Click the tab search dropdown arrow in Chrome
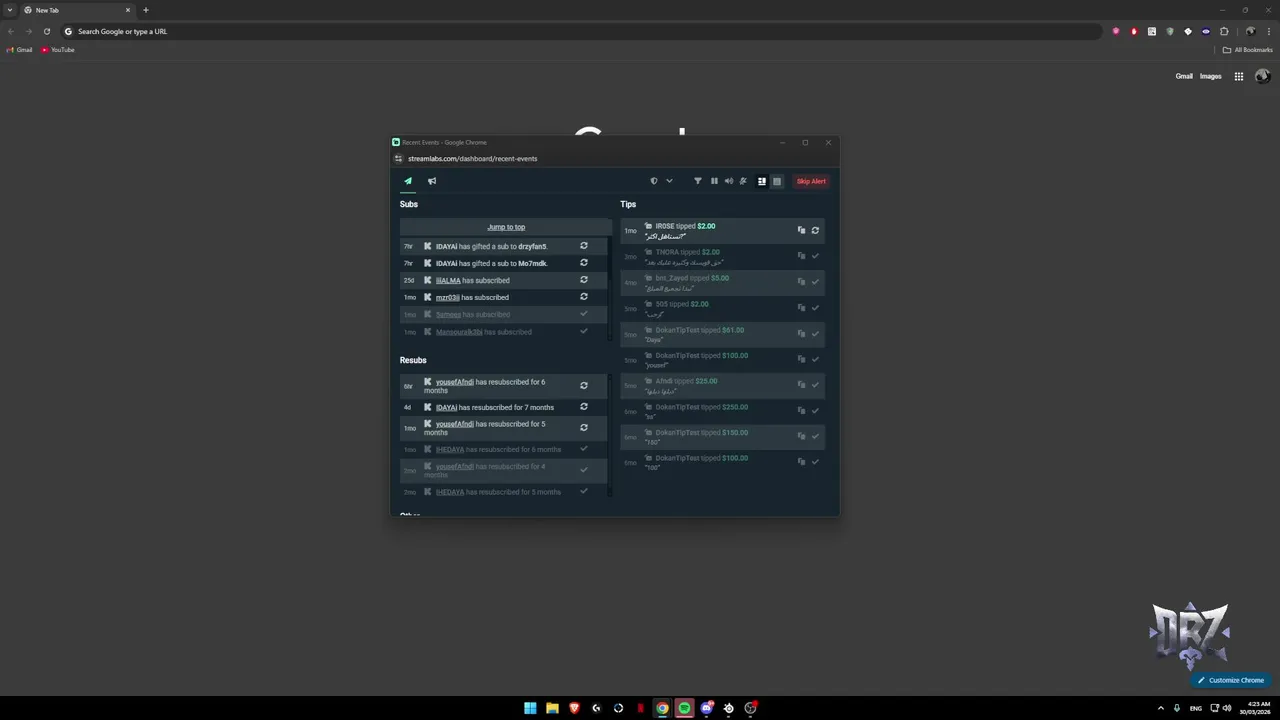The width and height of the screenshot is (1280, 720). [x=10, y=10]
